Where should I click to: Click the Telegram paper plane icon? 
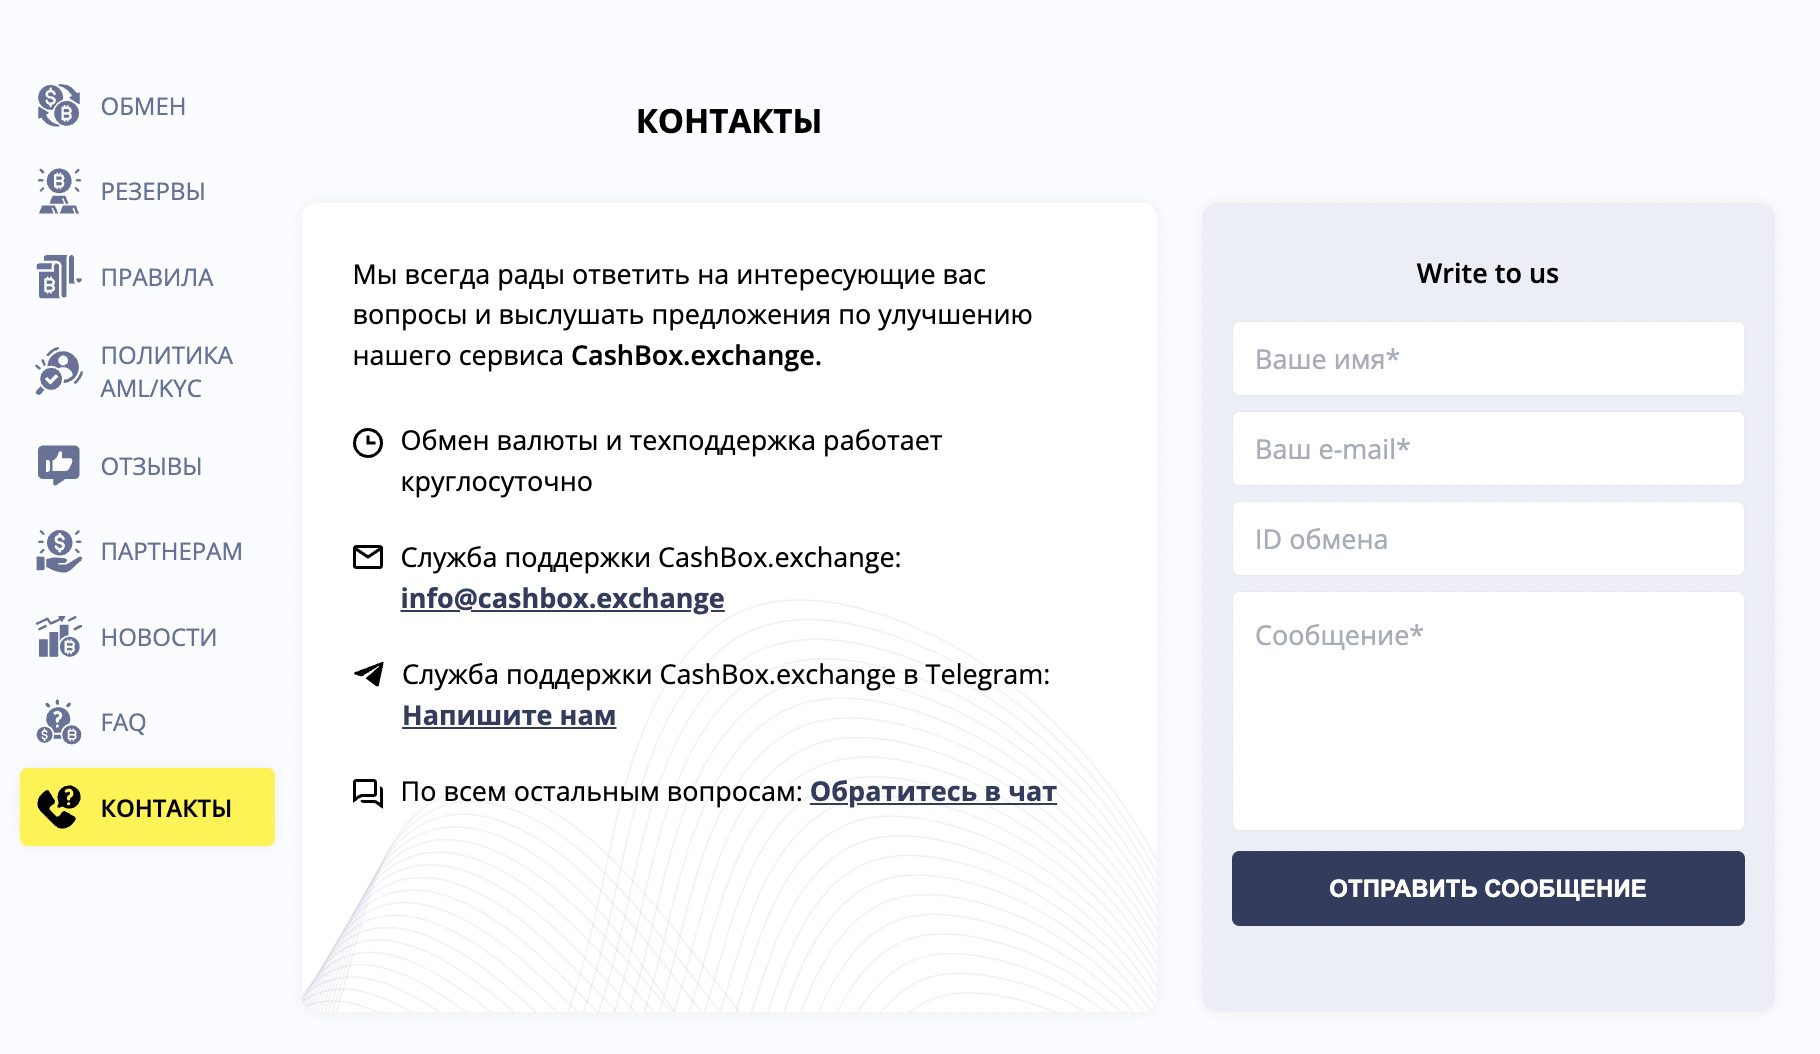coord(369,674)
